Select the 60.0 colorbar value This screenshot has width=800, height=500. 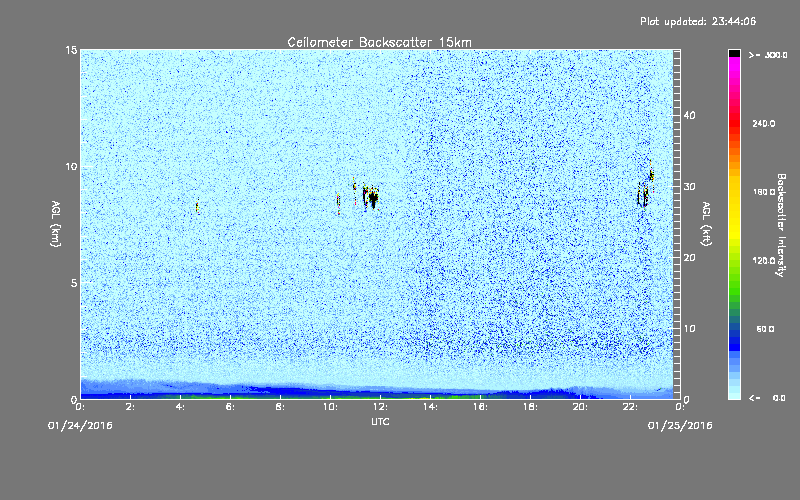pyautogui.click(x=765, y=330)
